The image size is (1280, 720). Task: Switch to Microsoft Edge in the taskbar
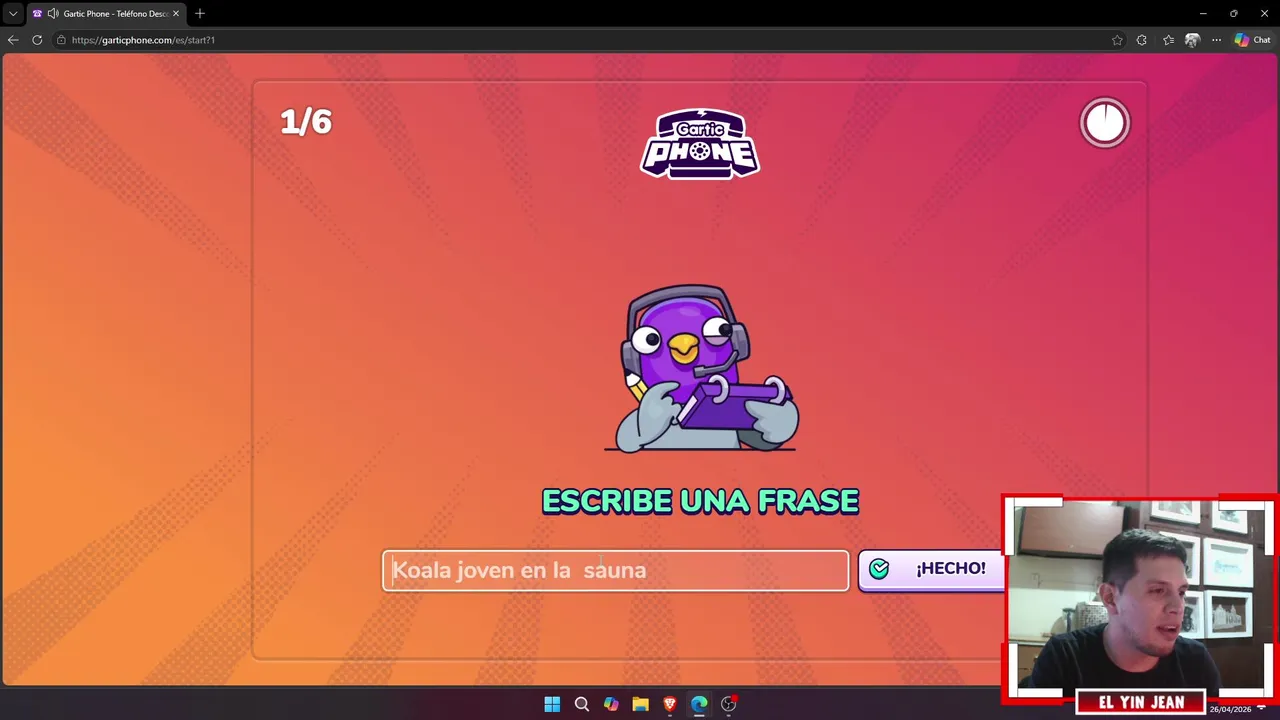click(x=699, y=704)
